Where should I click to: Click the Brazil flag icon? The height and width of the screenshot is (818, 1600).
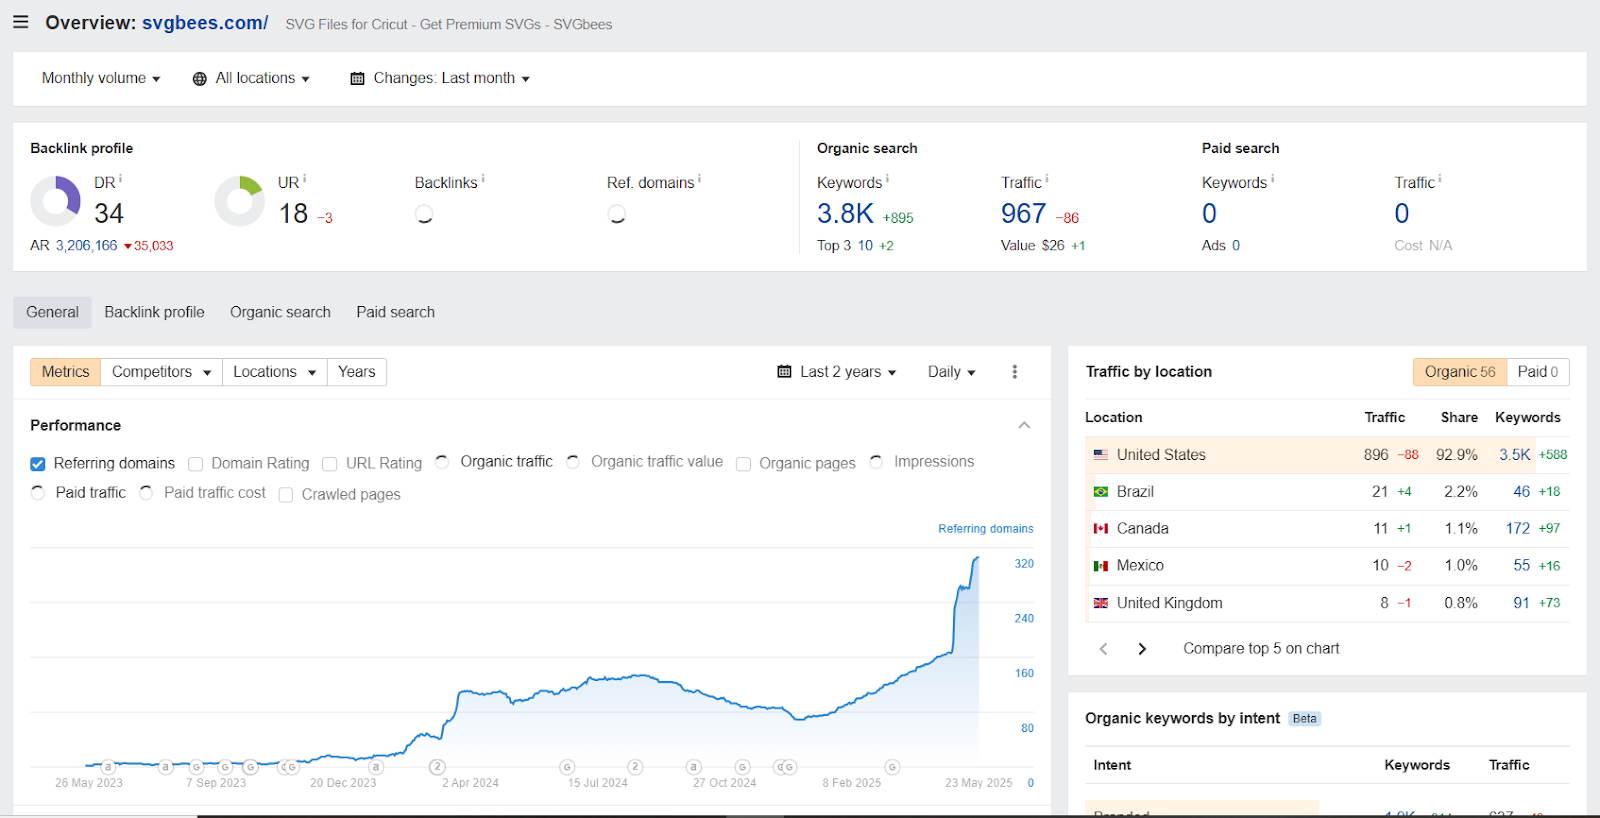coord(1101,492)
